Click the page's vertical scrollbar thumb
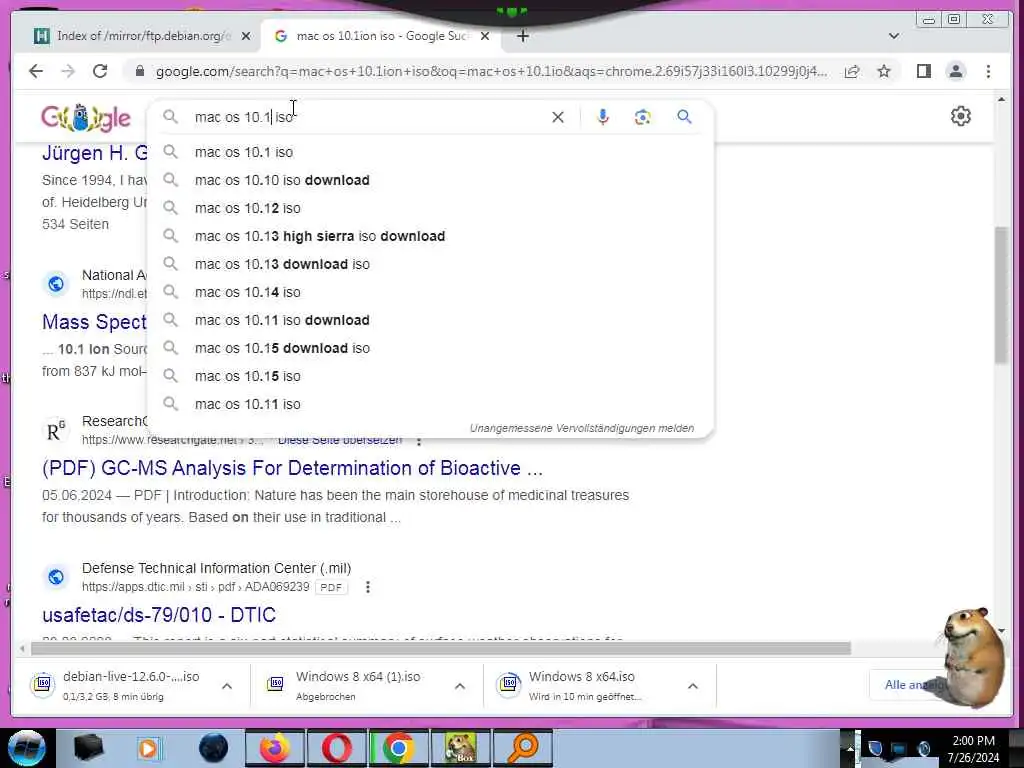Viewport: 1024px width, 768px height. [x=1001, y=295]
